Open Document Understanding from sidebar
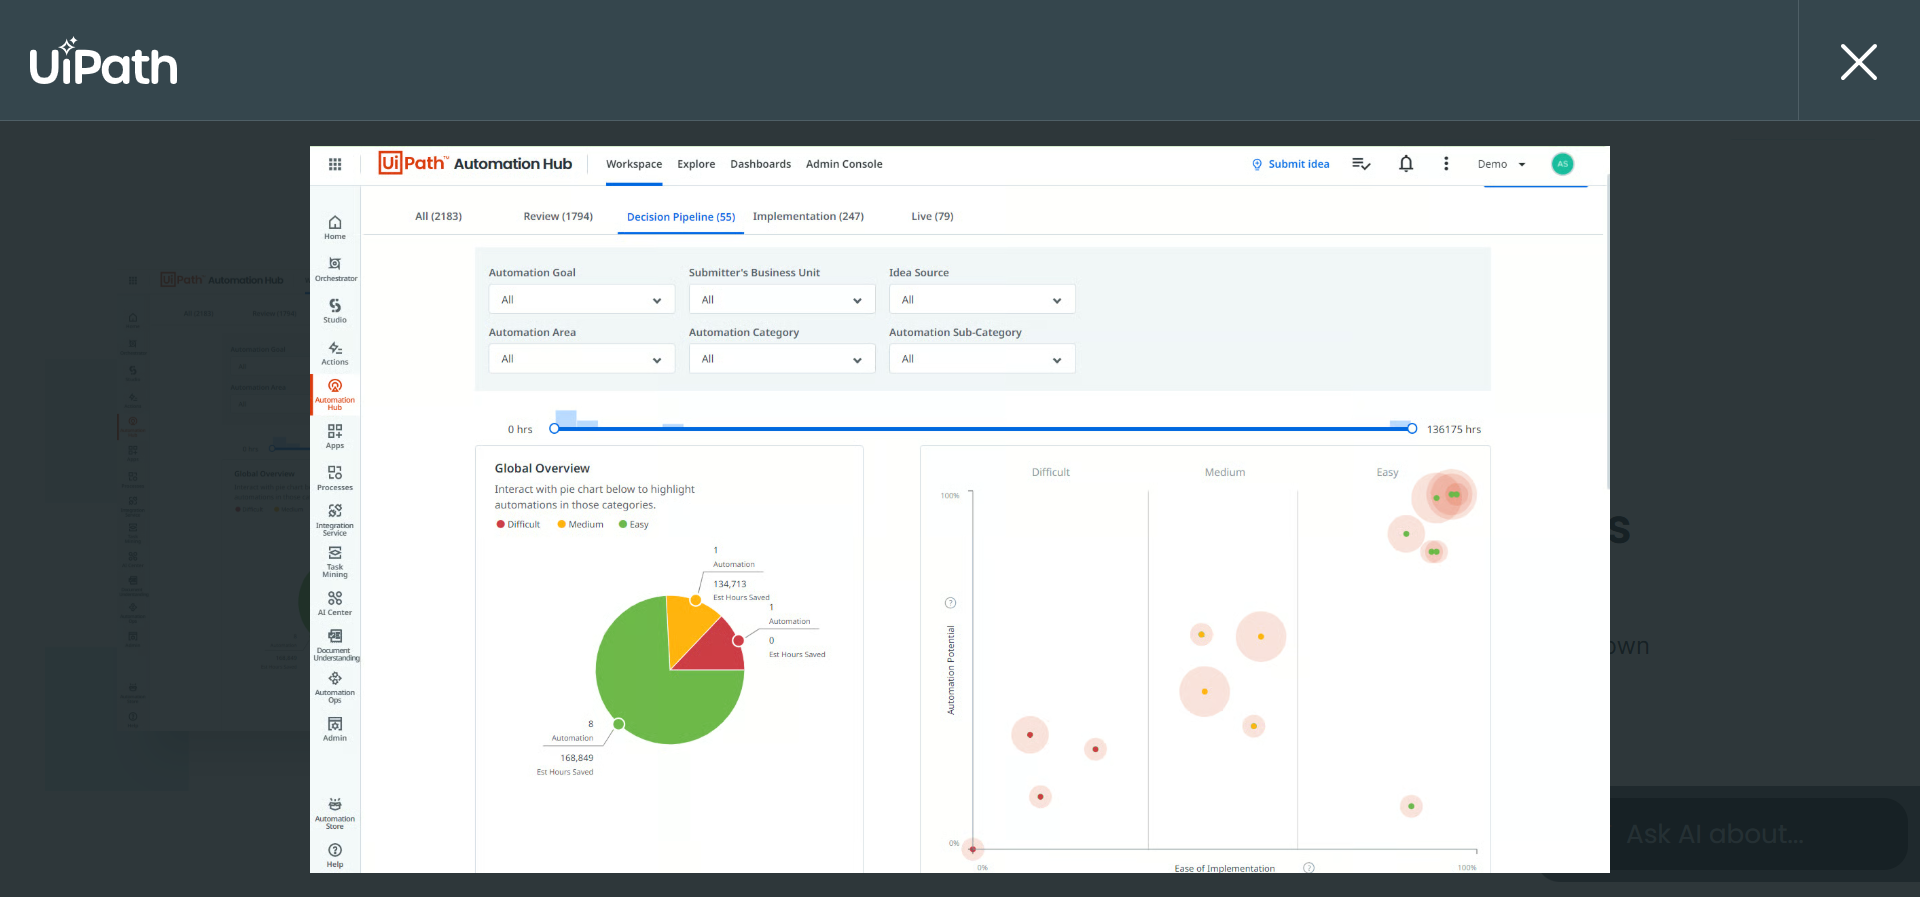The image size is (1920, 897). [x=335, y=645]
